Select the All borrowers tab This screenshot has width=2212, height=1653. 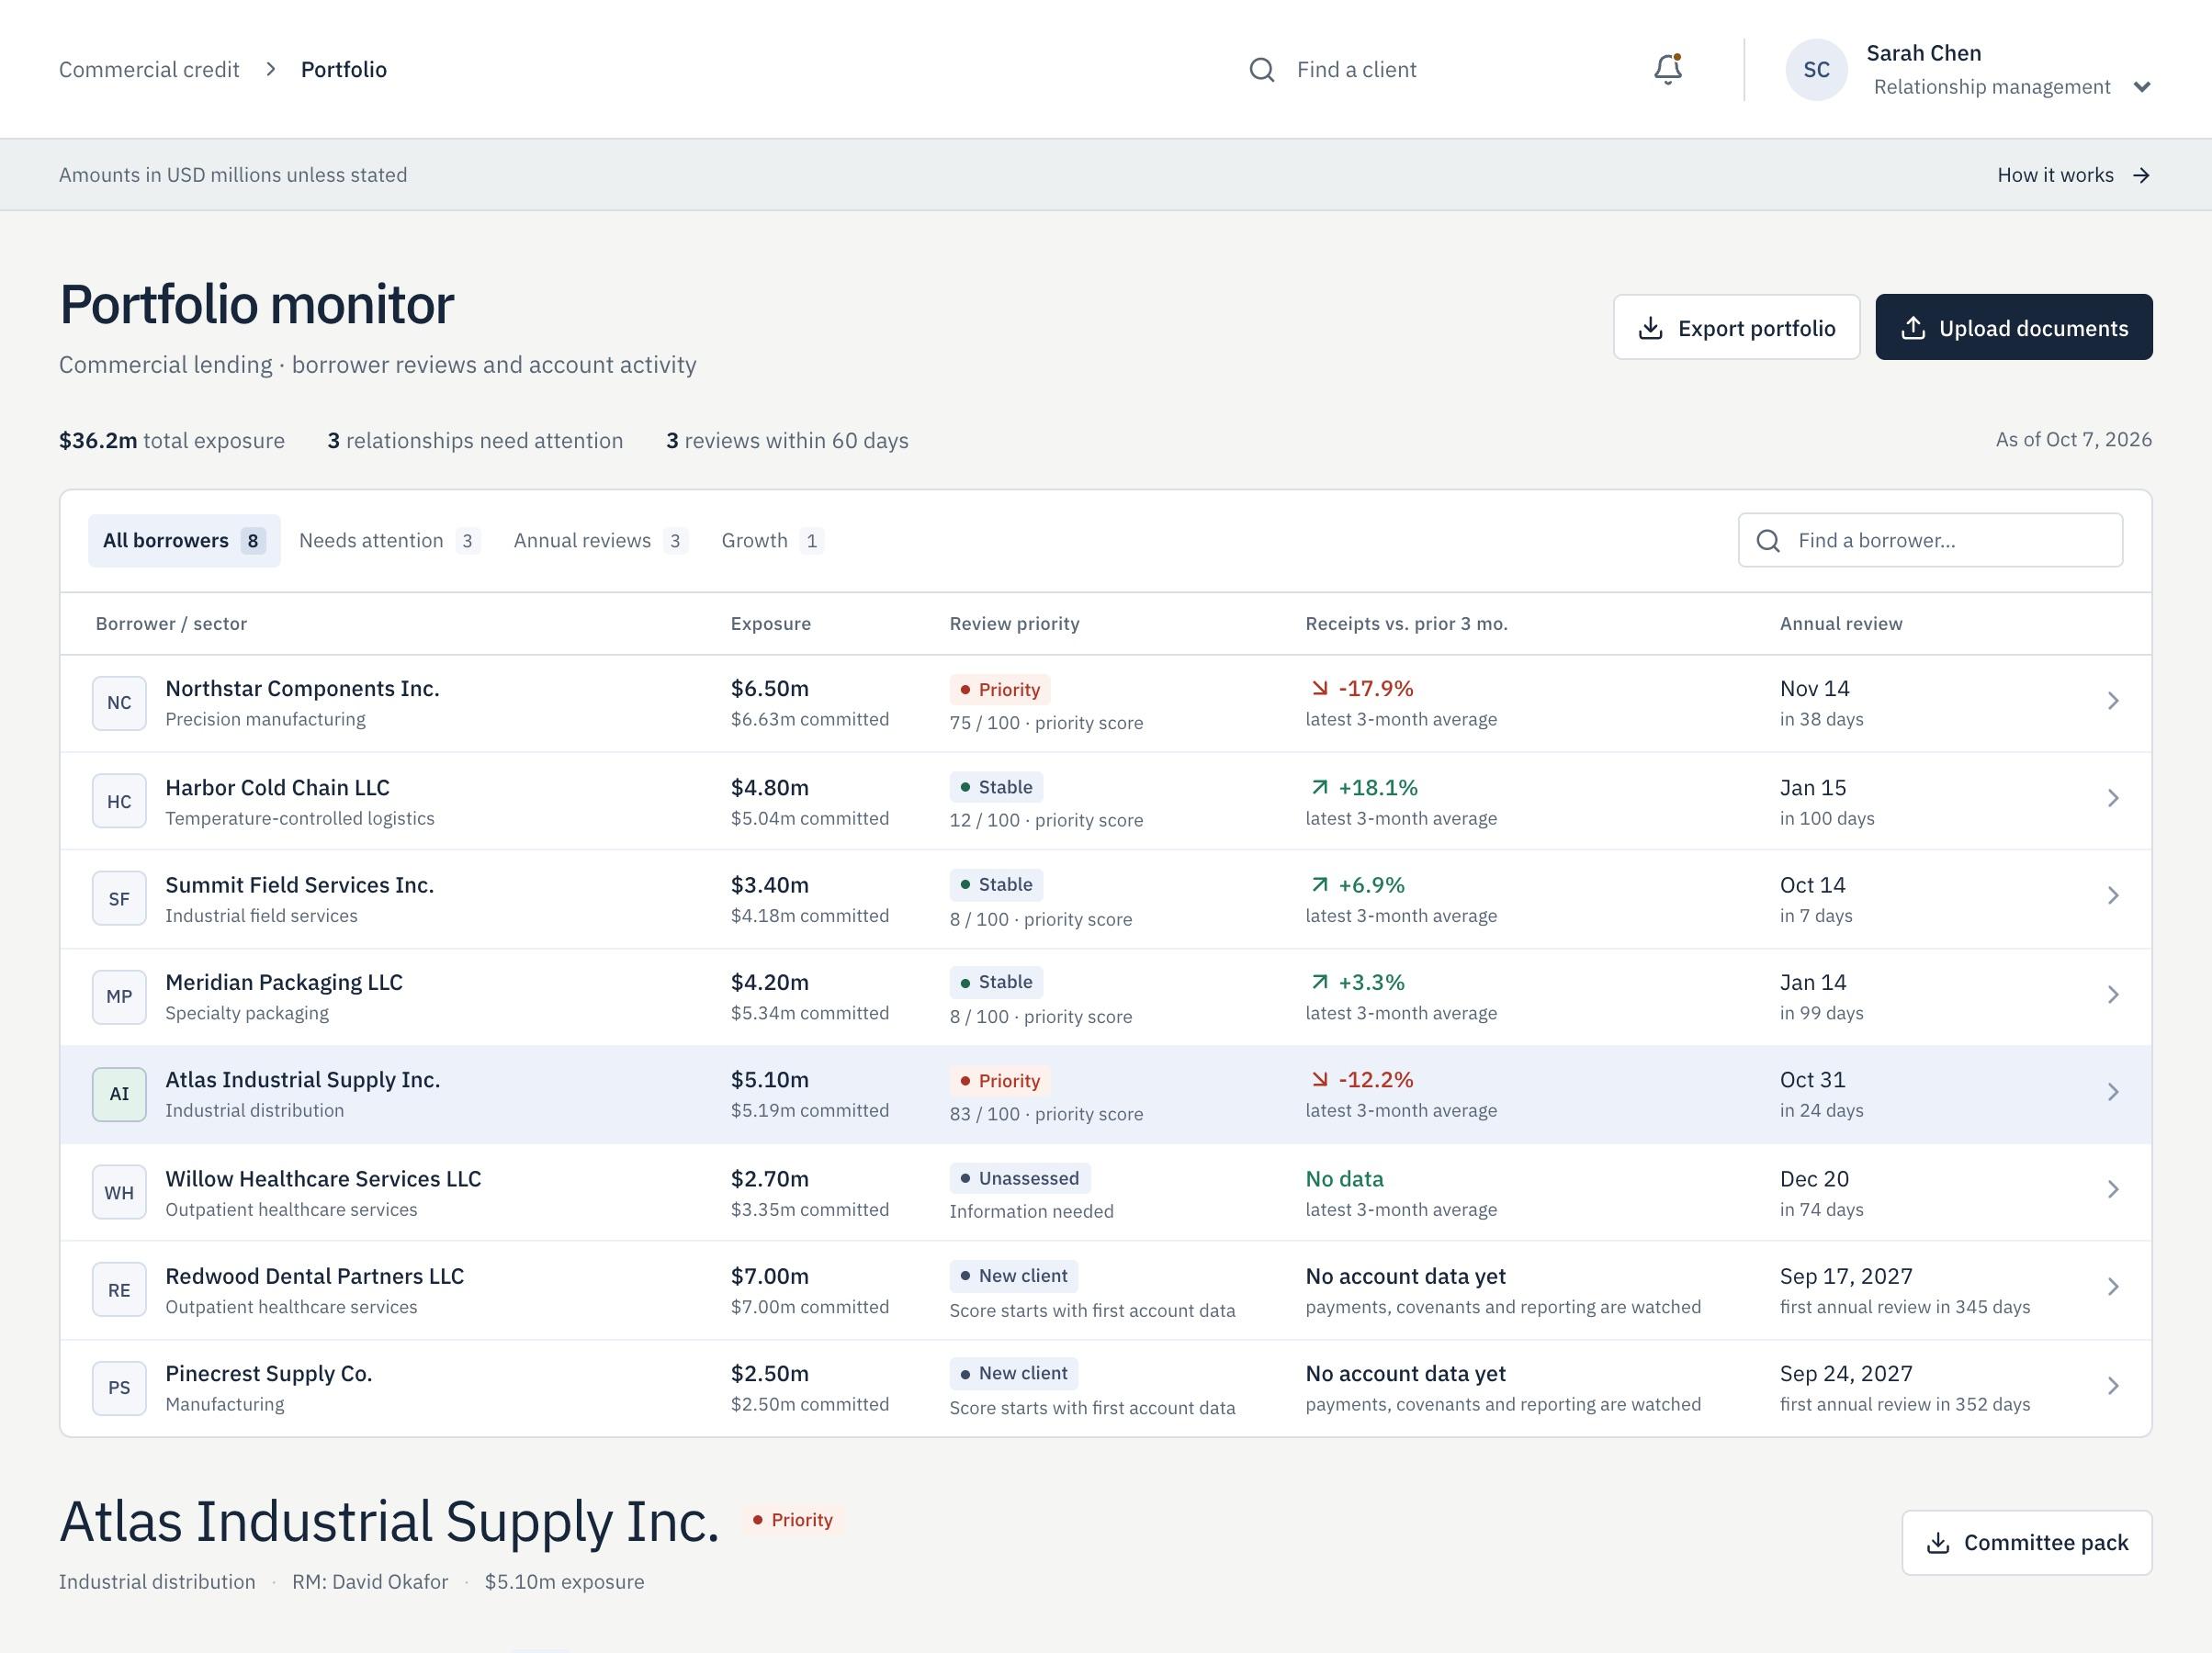[184, 541]
